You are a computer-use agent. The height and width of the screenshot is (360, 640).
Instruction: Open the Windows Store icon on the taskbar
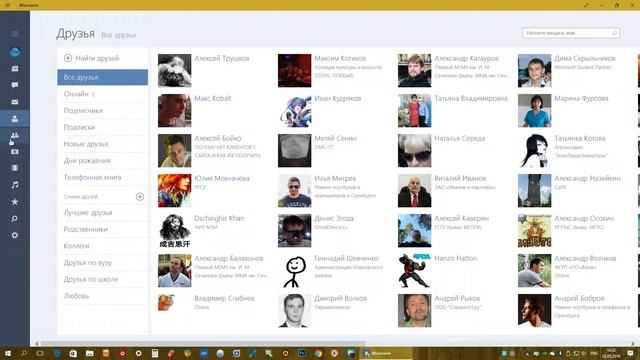[73, 353]
